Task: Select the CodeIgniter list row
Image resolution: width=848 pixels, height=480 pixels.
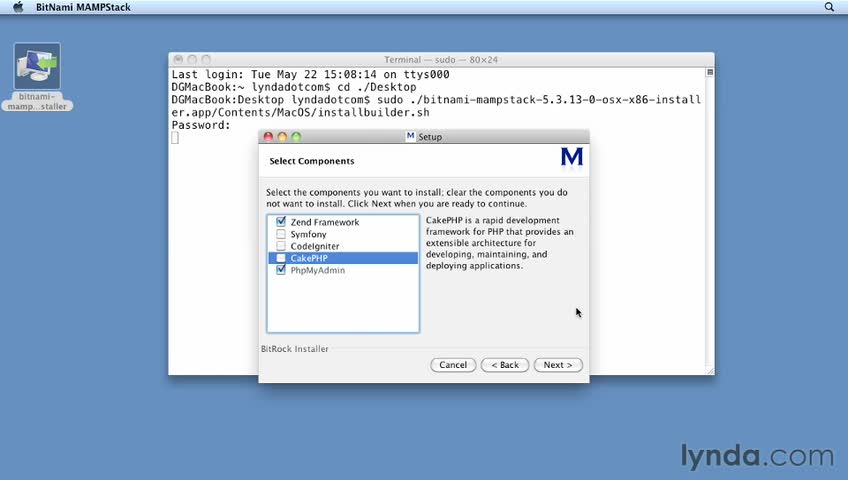Action: coord(343,246)
